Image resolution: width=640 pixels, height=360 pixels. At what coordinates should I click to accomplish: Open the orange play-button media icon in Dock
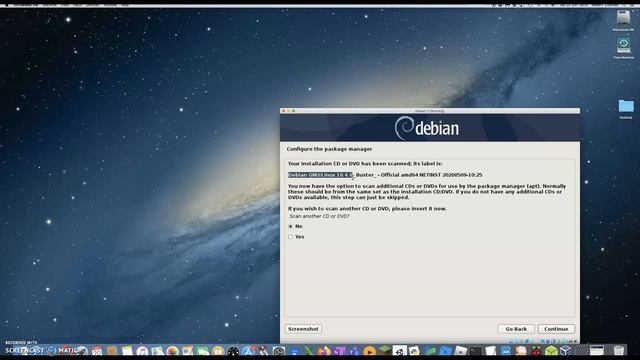tap(369, 351)
